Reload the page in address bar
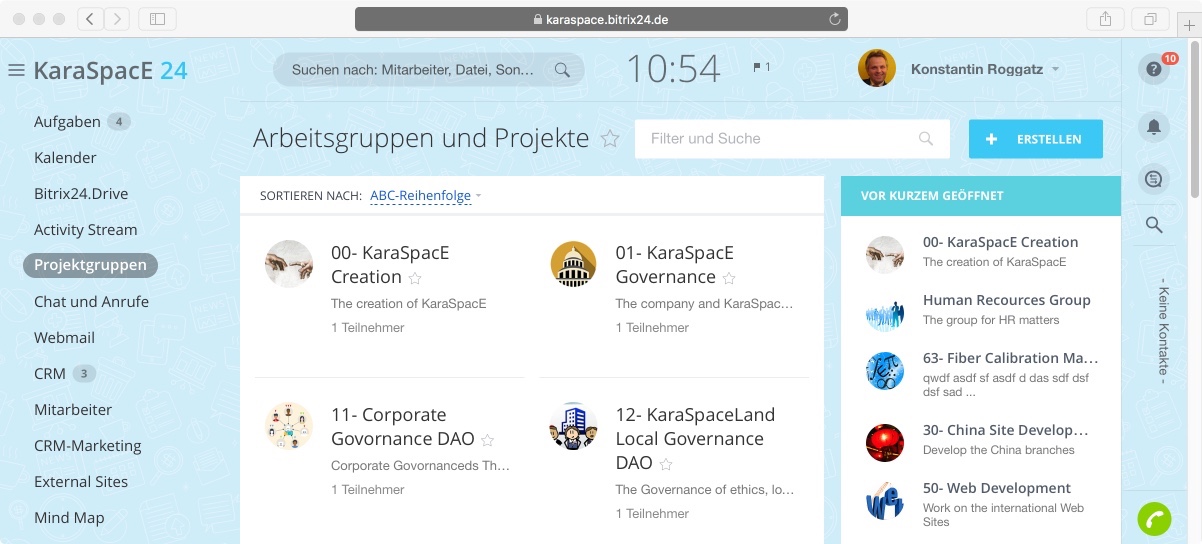The width and height of the screenshot is (1202, 544). pos(835,19)
